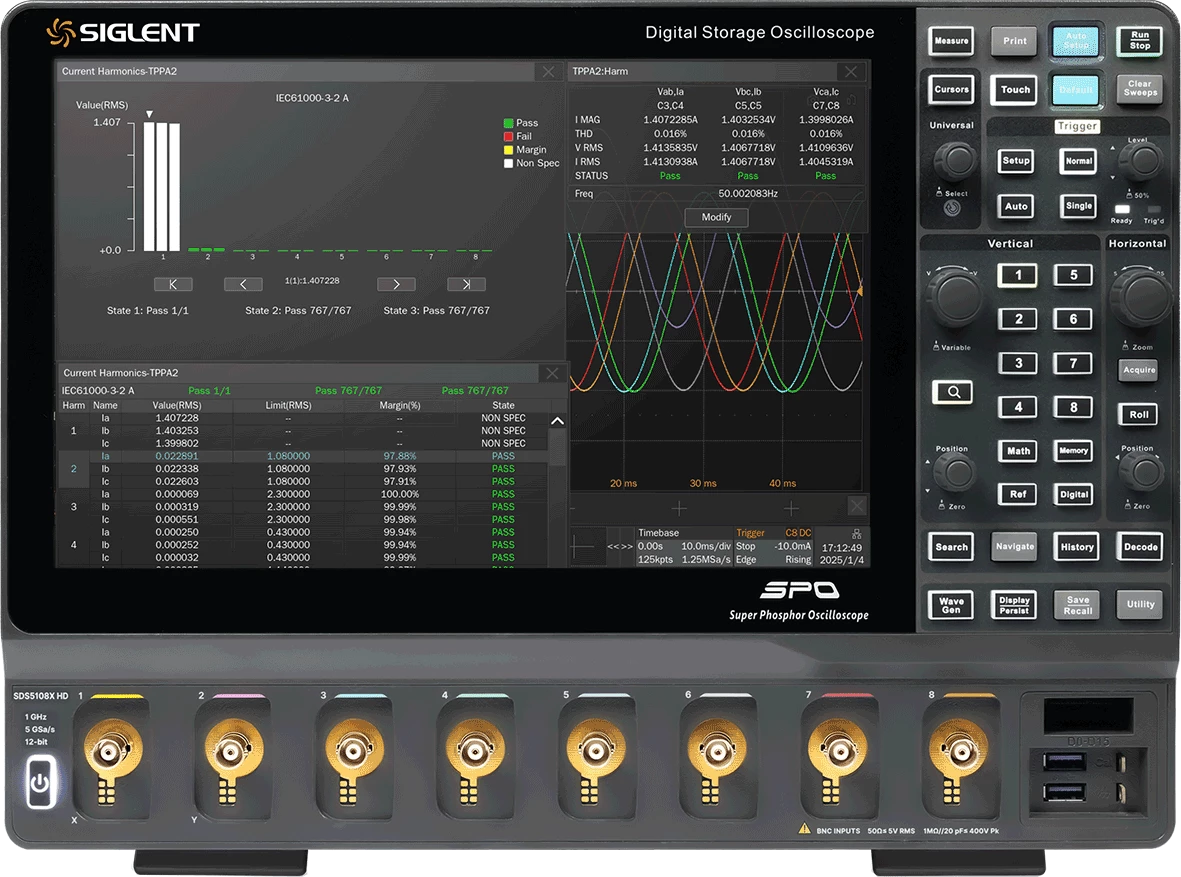Click the date time 17:12:49 display
Screen dimensions: 1181x877
pyautogui.click(x=841, y=554)
